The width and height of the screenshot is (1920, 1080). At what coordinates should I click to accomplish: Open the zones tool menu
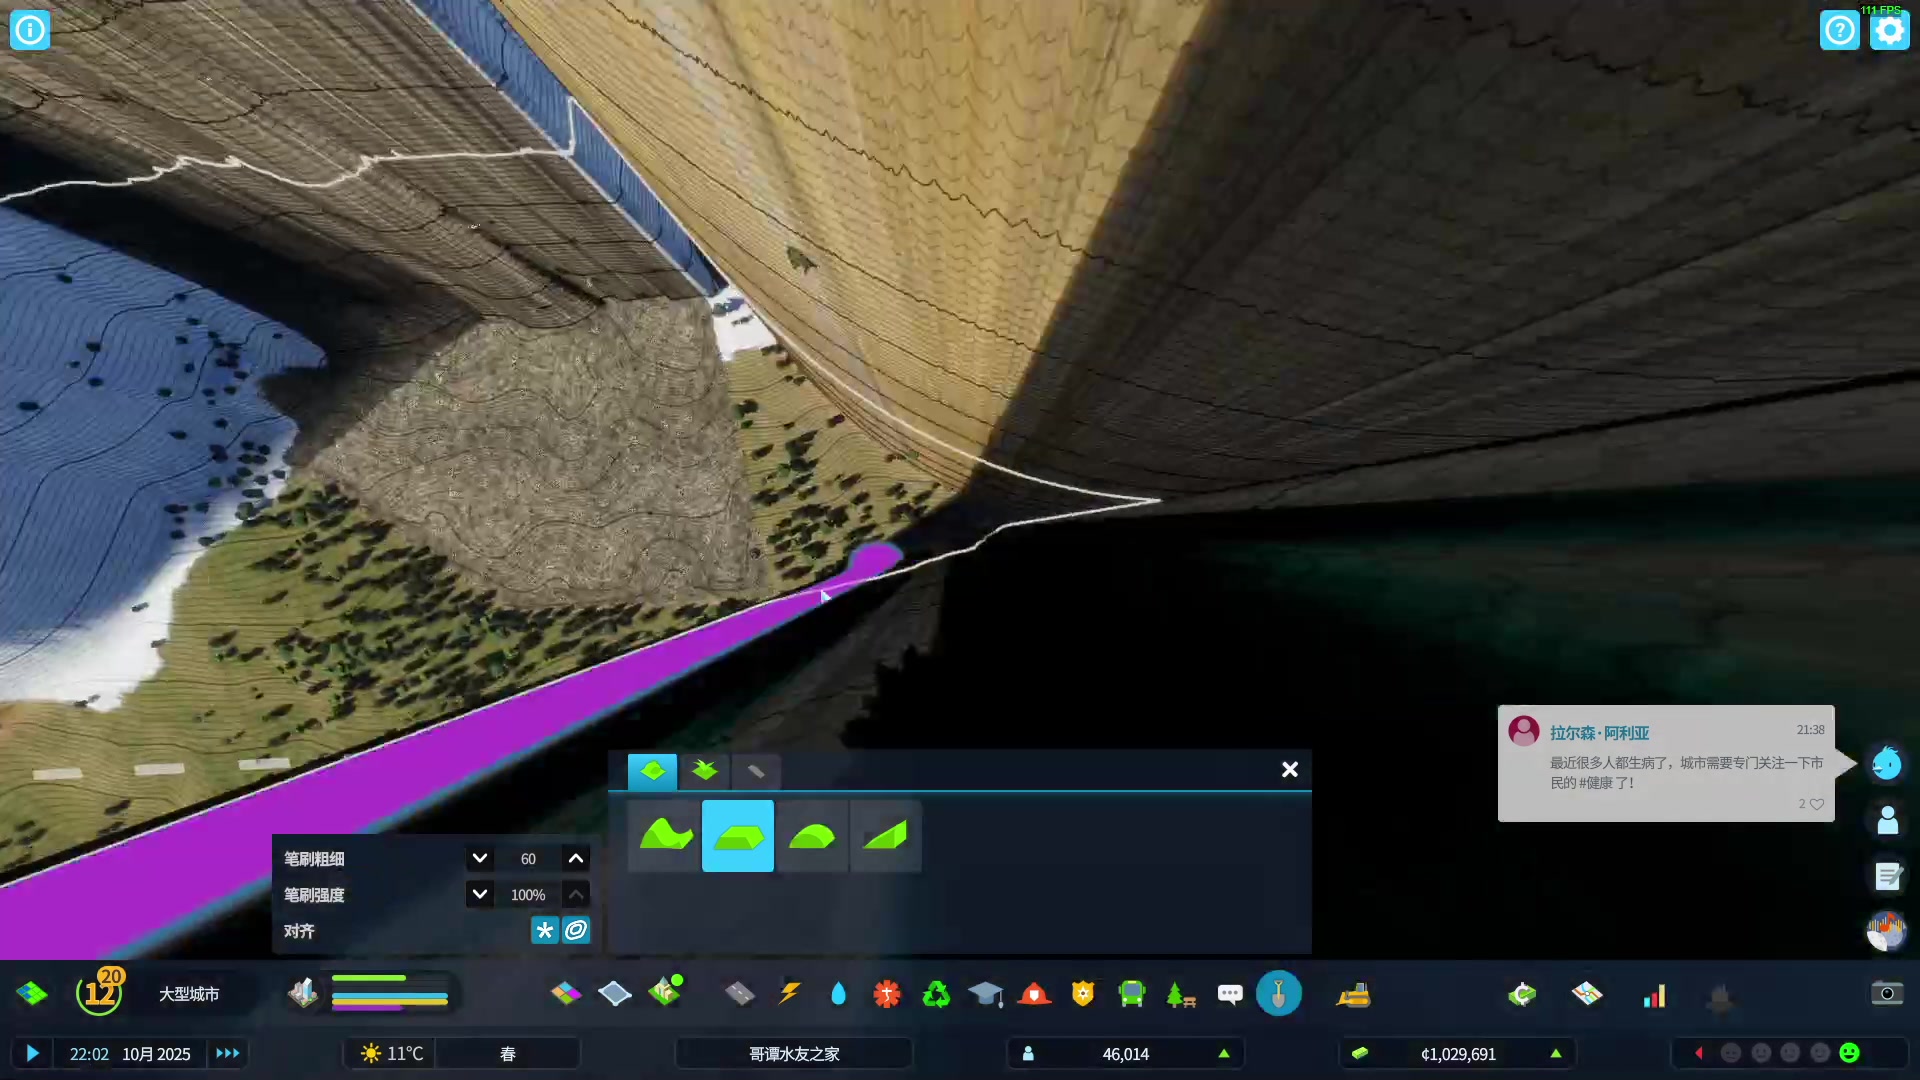(566, 993)
